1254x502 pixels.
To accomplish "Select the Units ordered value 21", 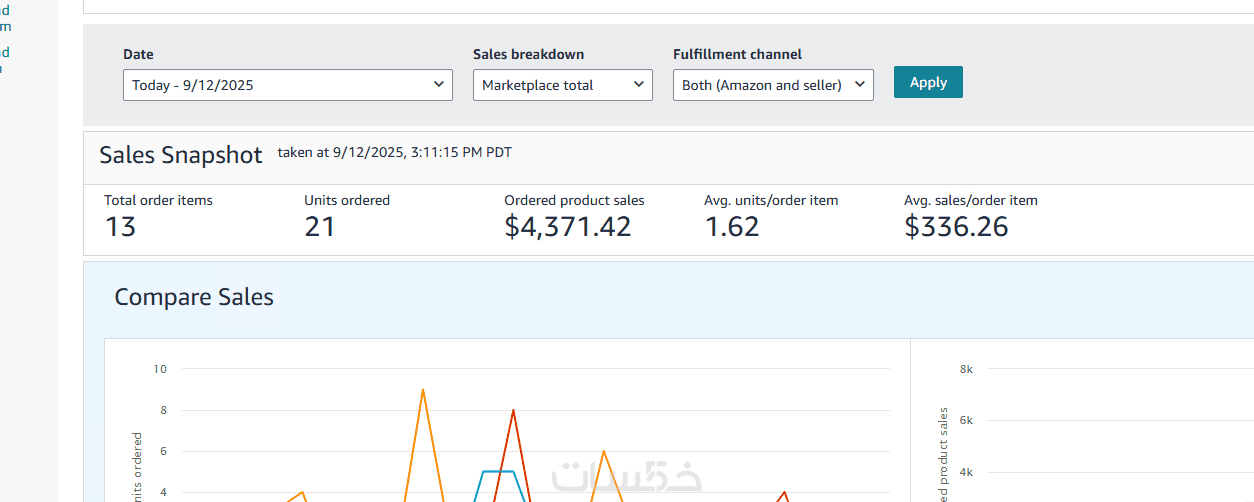I will click(x=319, y=227).
